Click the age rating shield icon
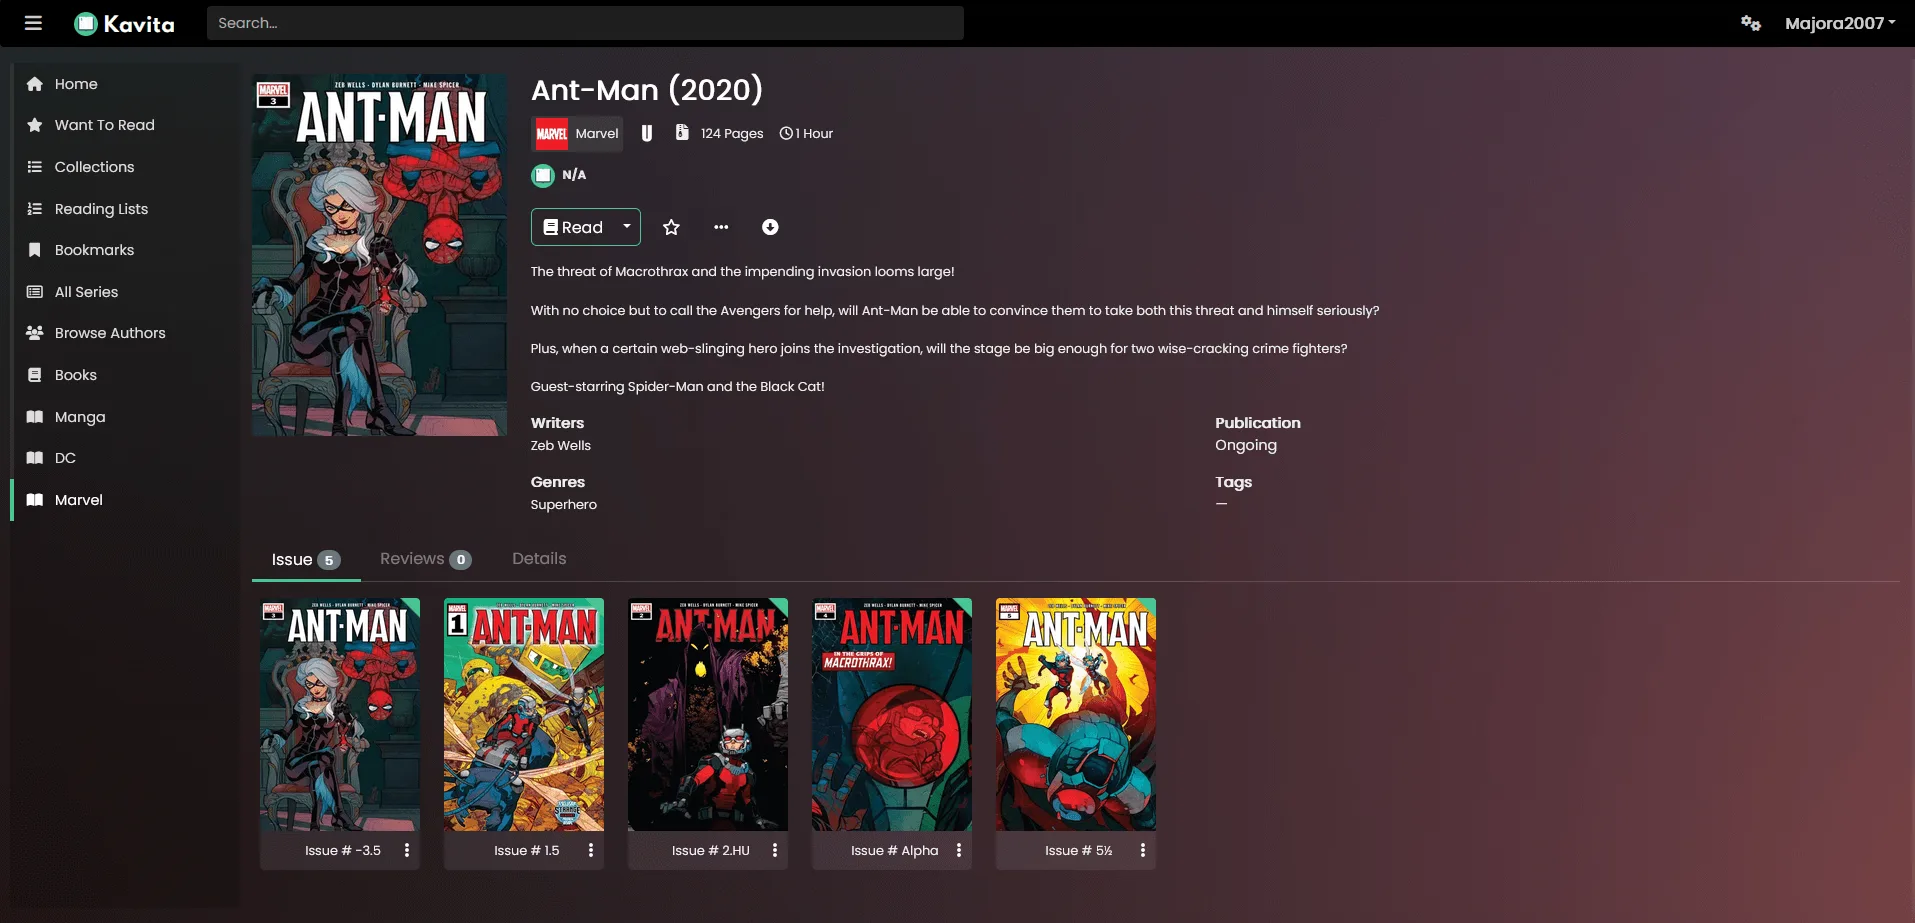Screen dimensions: 1915x923 647,133
